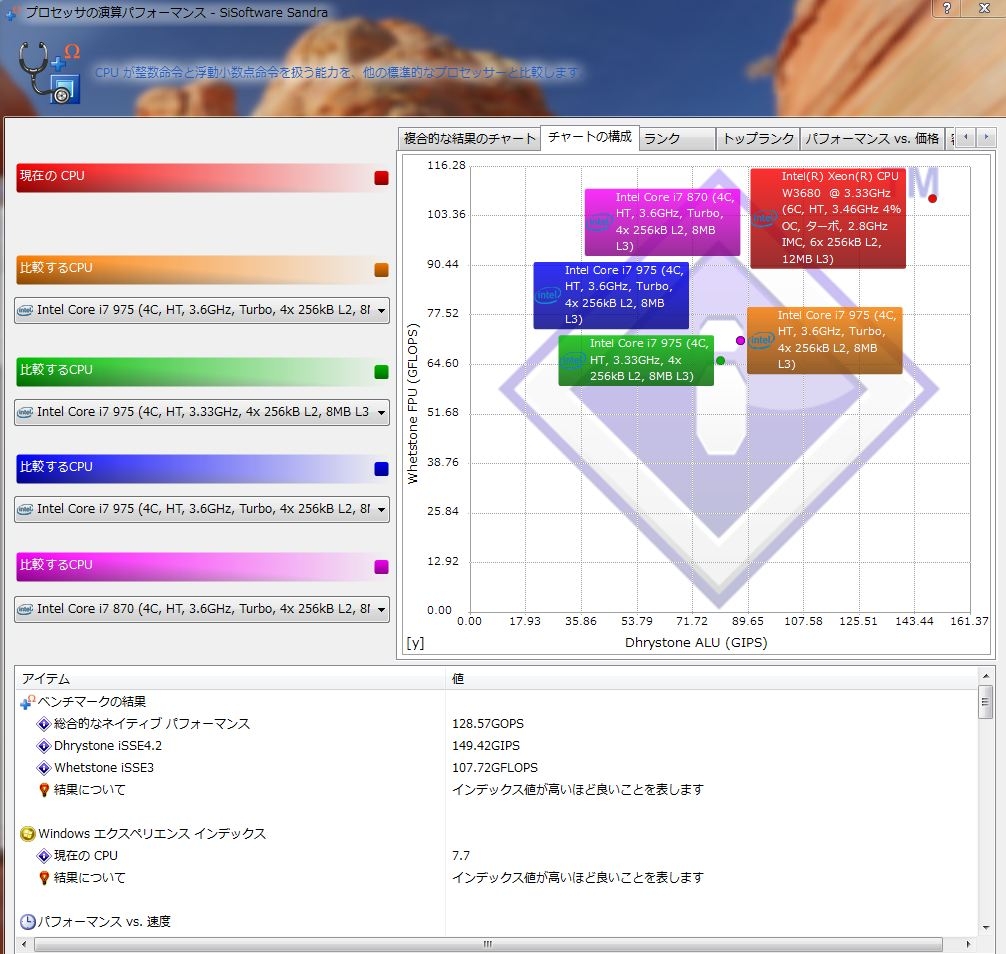Click diamond icon beside 総合的なネイティブ パフォーマンス
The height and width of the screenshot is (954, 1006).
tap(44, 724)
